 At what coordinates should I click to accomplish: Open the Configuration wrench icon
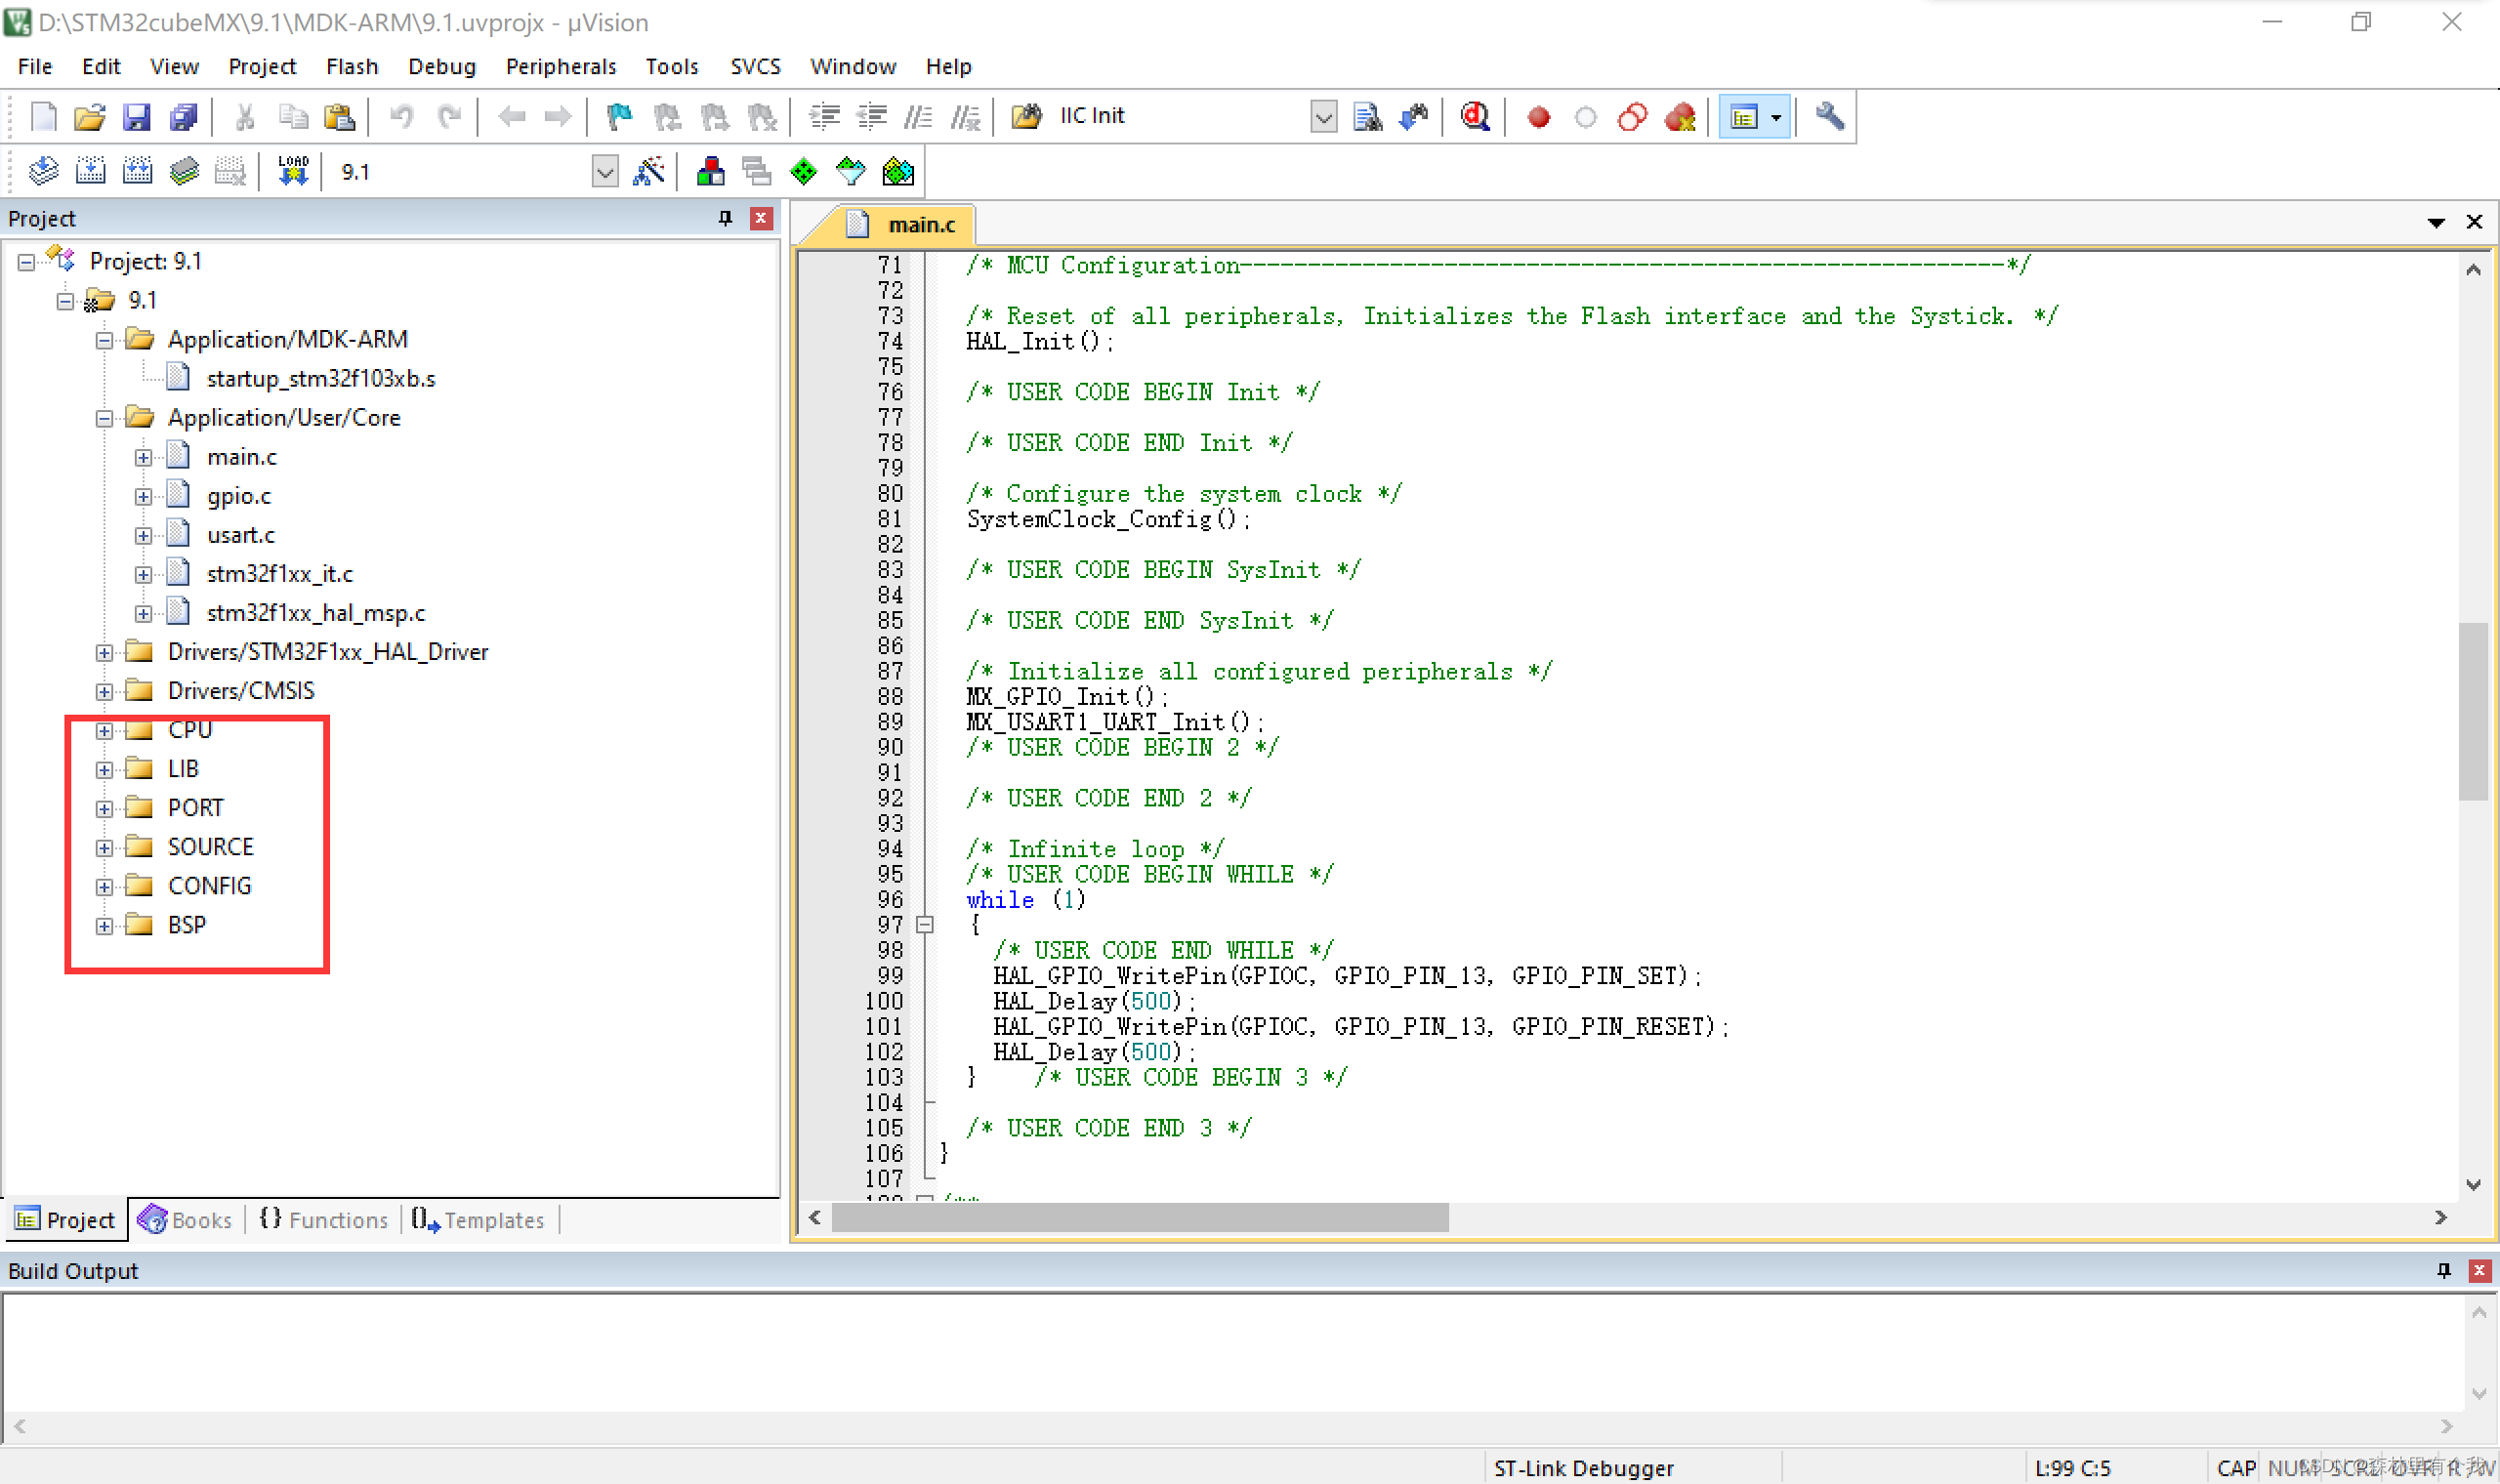coord(1829,117)
